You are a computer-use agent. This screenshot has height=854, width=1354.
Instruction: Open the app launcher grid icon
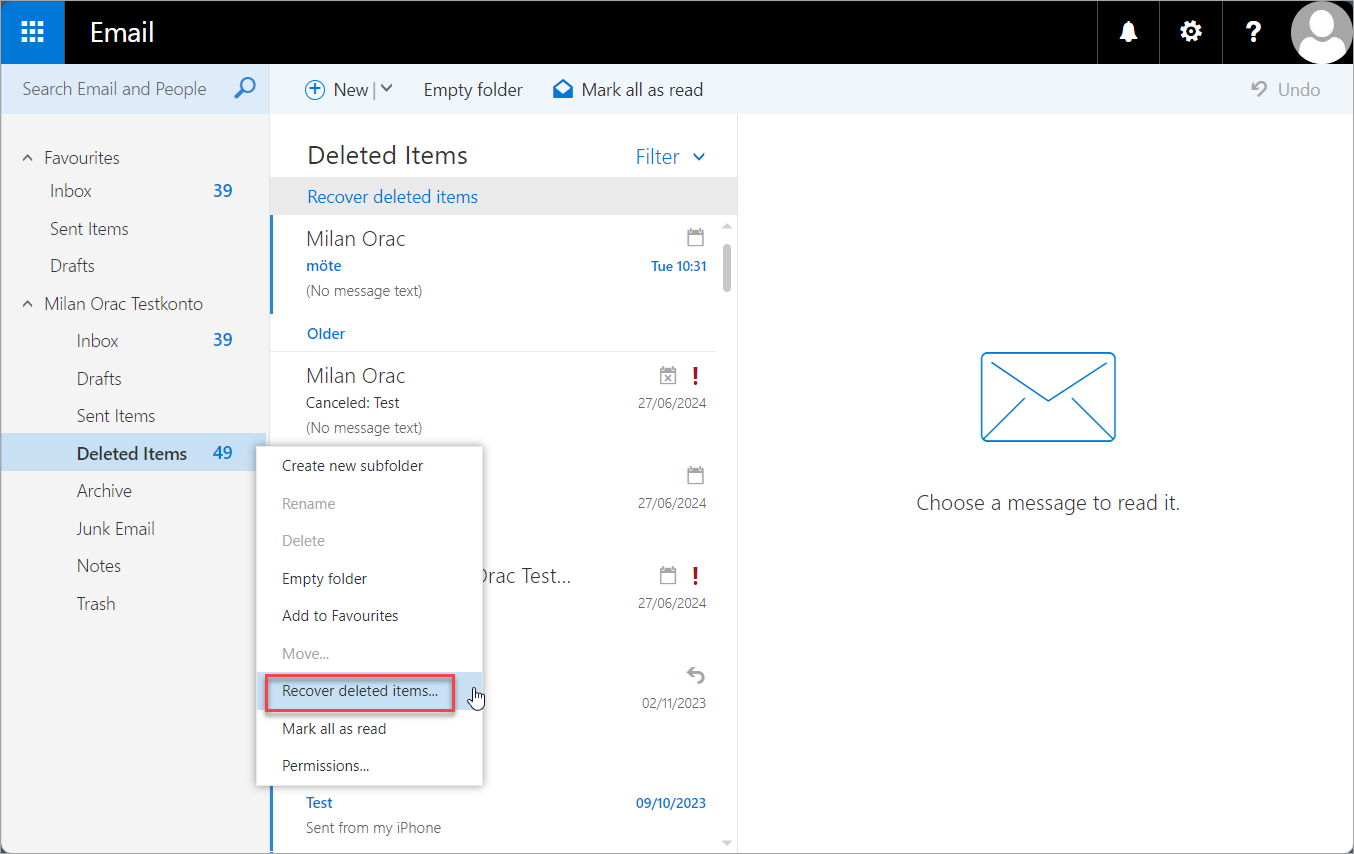32,32
